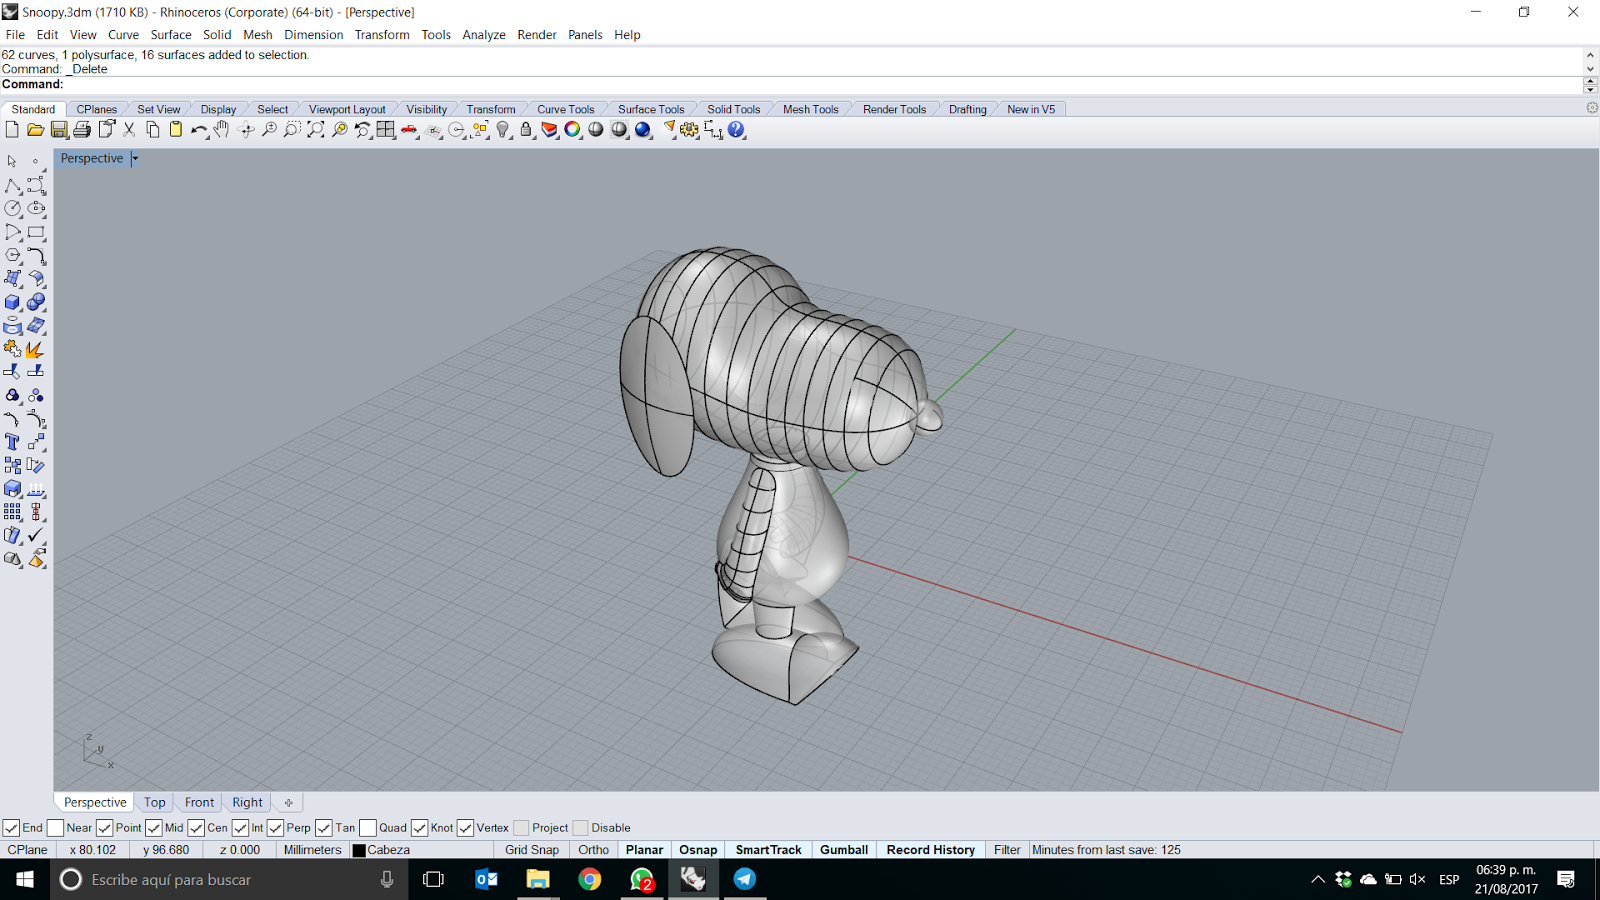1600x900 pixels.
Task: Click the CPlane coordinate label in status bar
Action: tap(27, 850)
